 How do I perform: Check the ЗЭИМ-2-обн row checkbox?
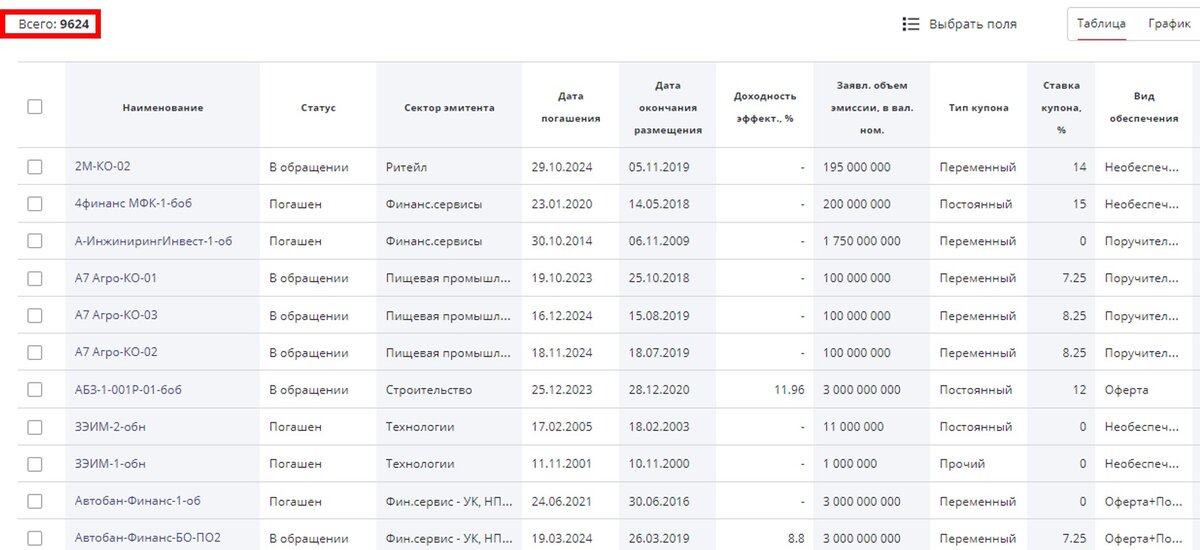pyautogui.click(x=35, y=427)
